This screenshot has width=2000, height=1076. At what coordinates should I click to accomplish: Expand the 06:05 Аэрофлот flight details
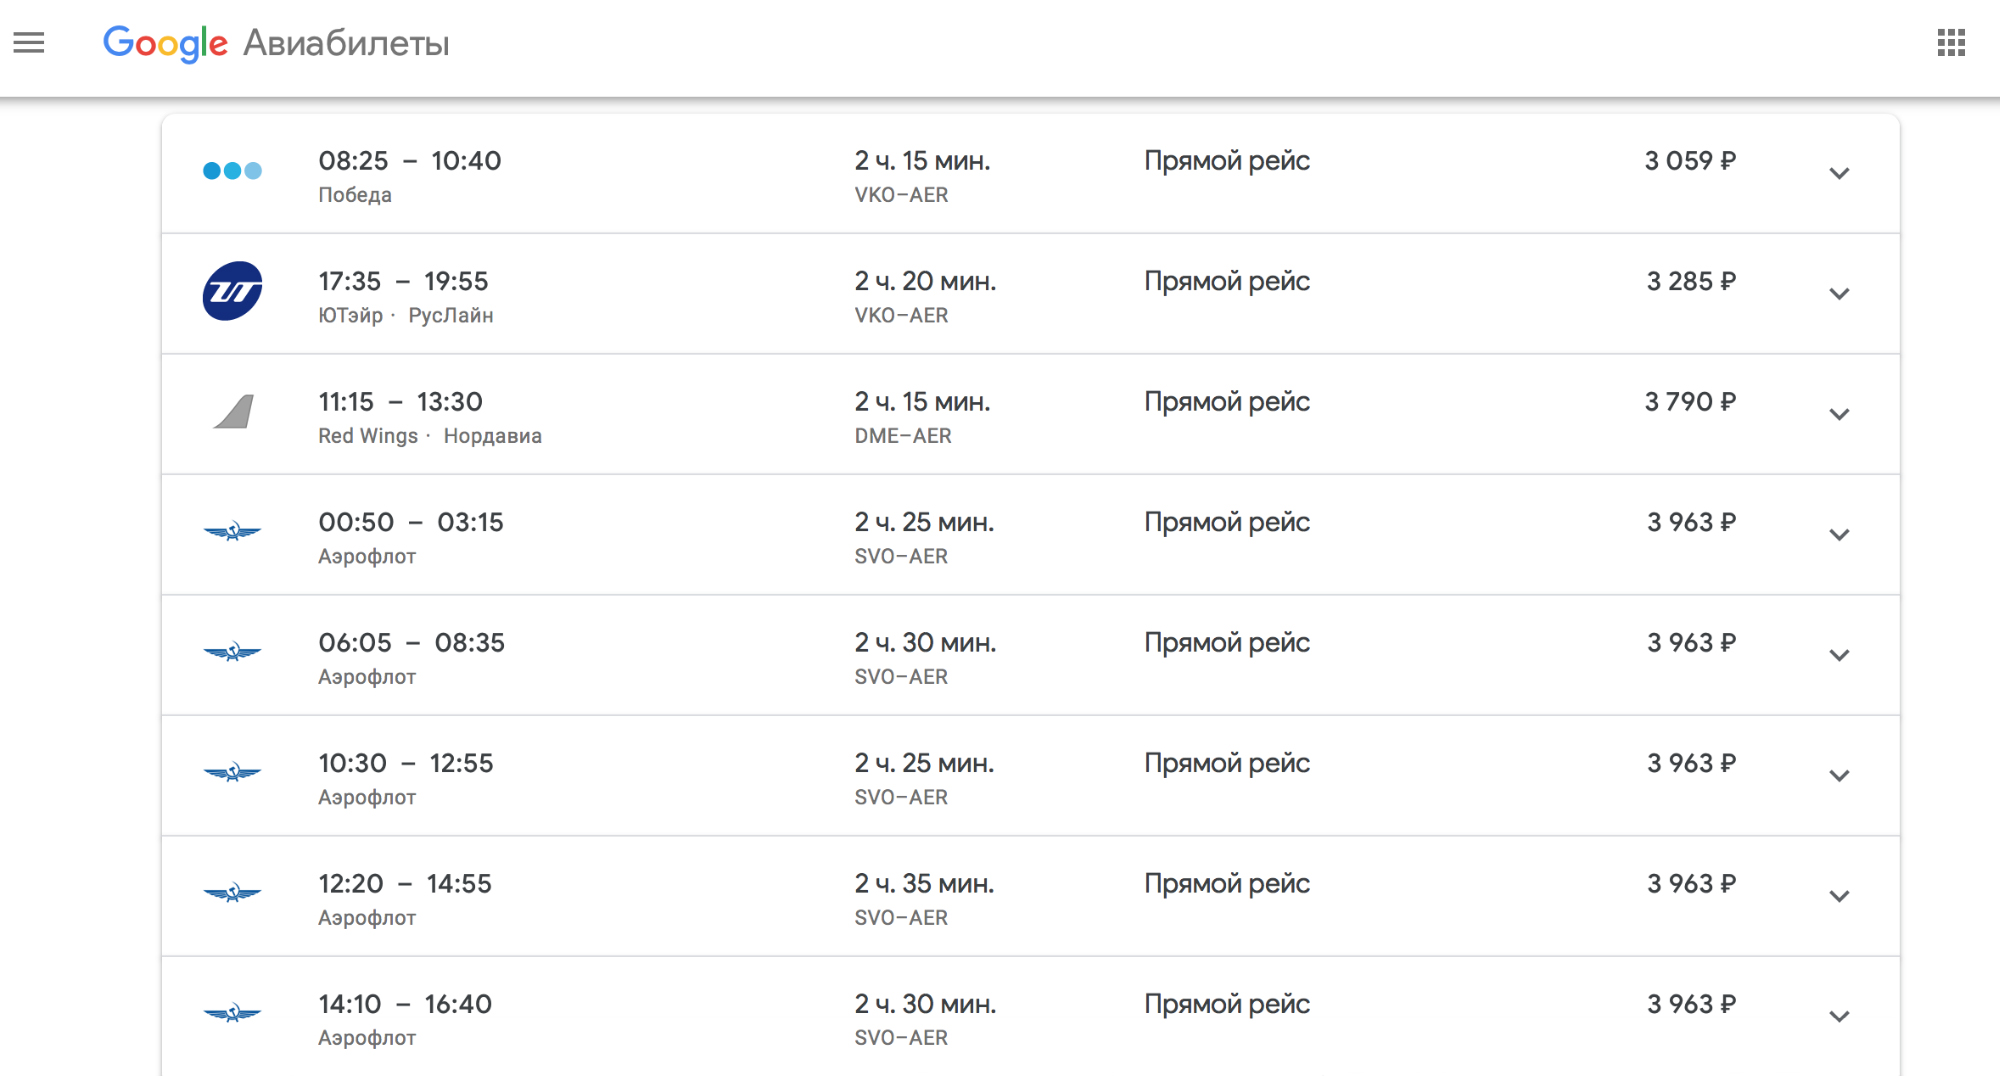coord(1839,655)
